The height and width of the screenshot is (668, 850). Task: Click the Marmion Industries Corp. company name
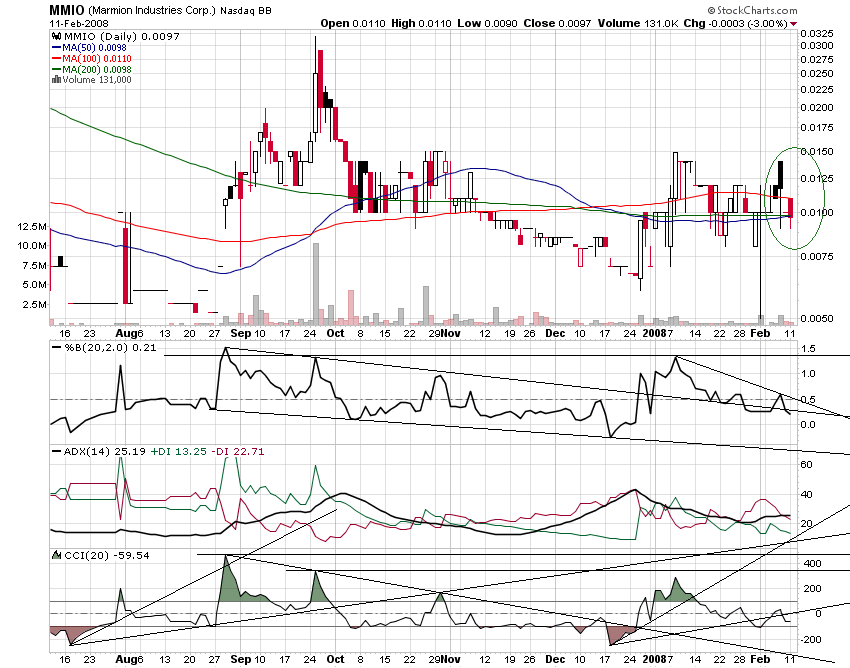[x=152, y=10]
